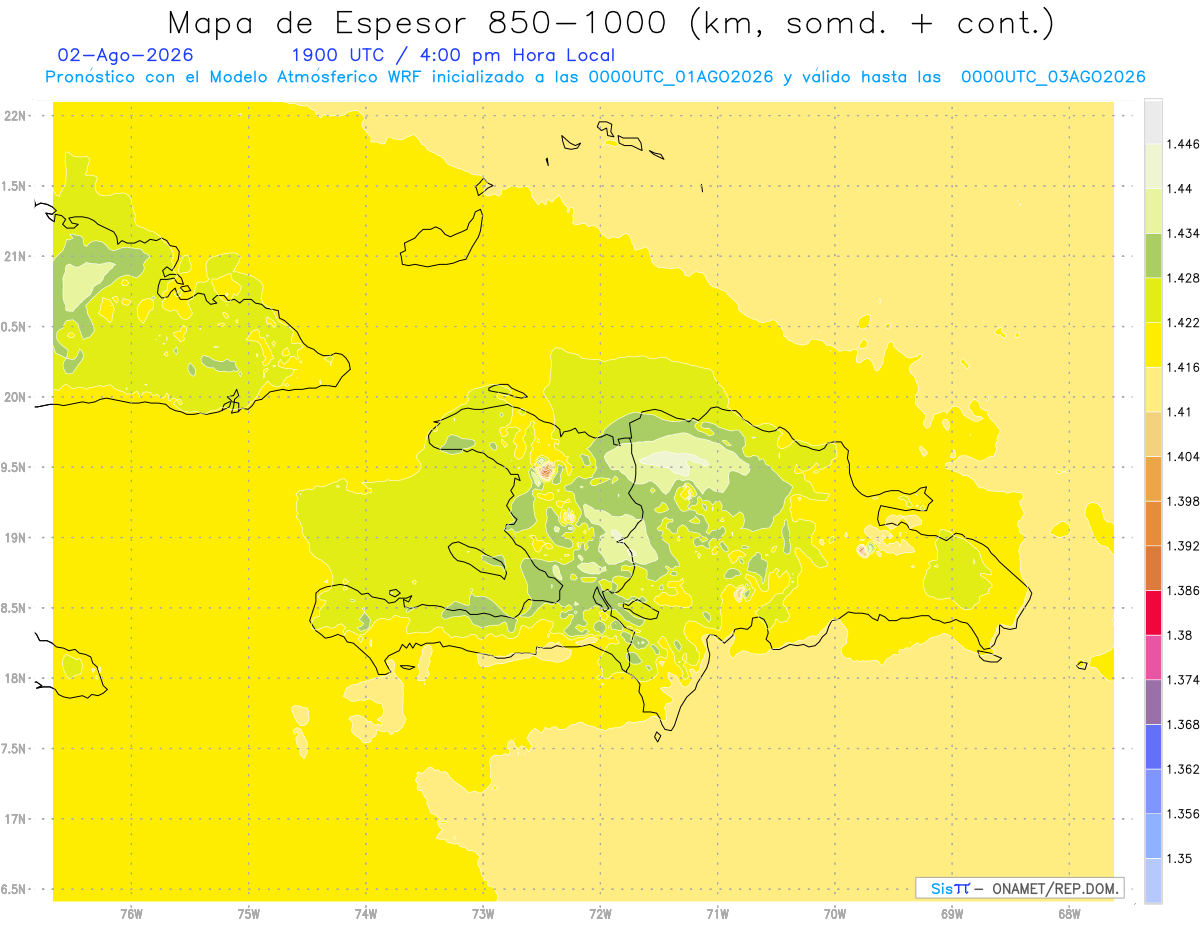
Task: Pick the olive green swatch between 1.434 and 1.428
Action: click(x=1153, y=255)
